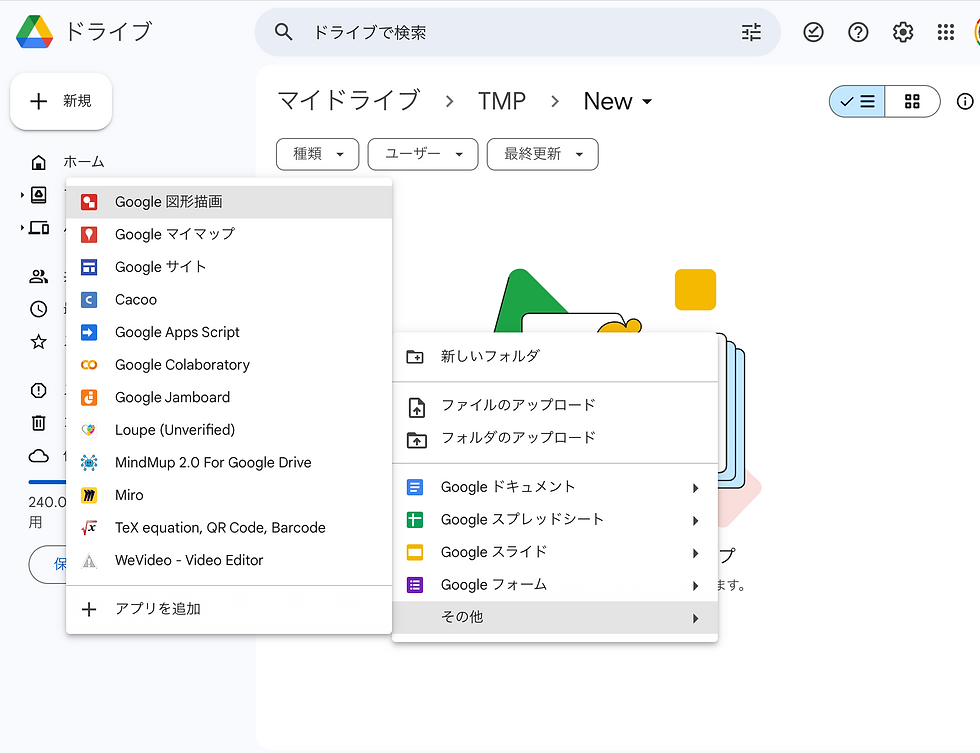Click the Starred star icon
980x753 pixels.
(x=39, y=341)
